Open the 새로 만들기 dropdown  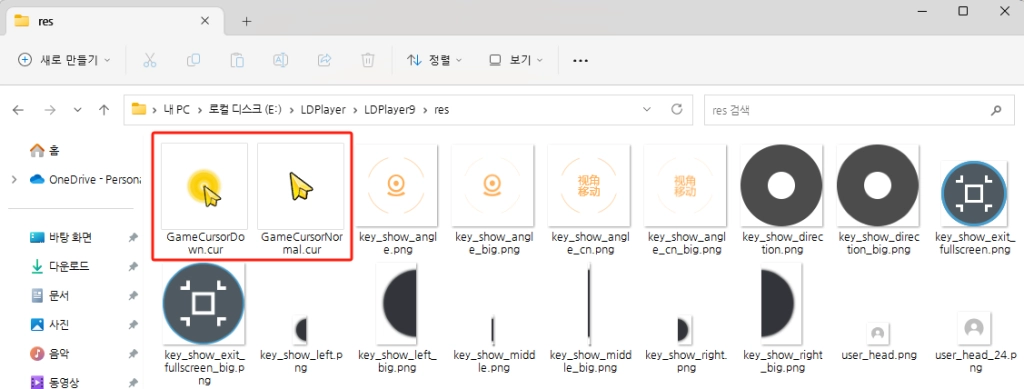(64, 60)
